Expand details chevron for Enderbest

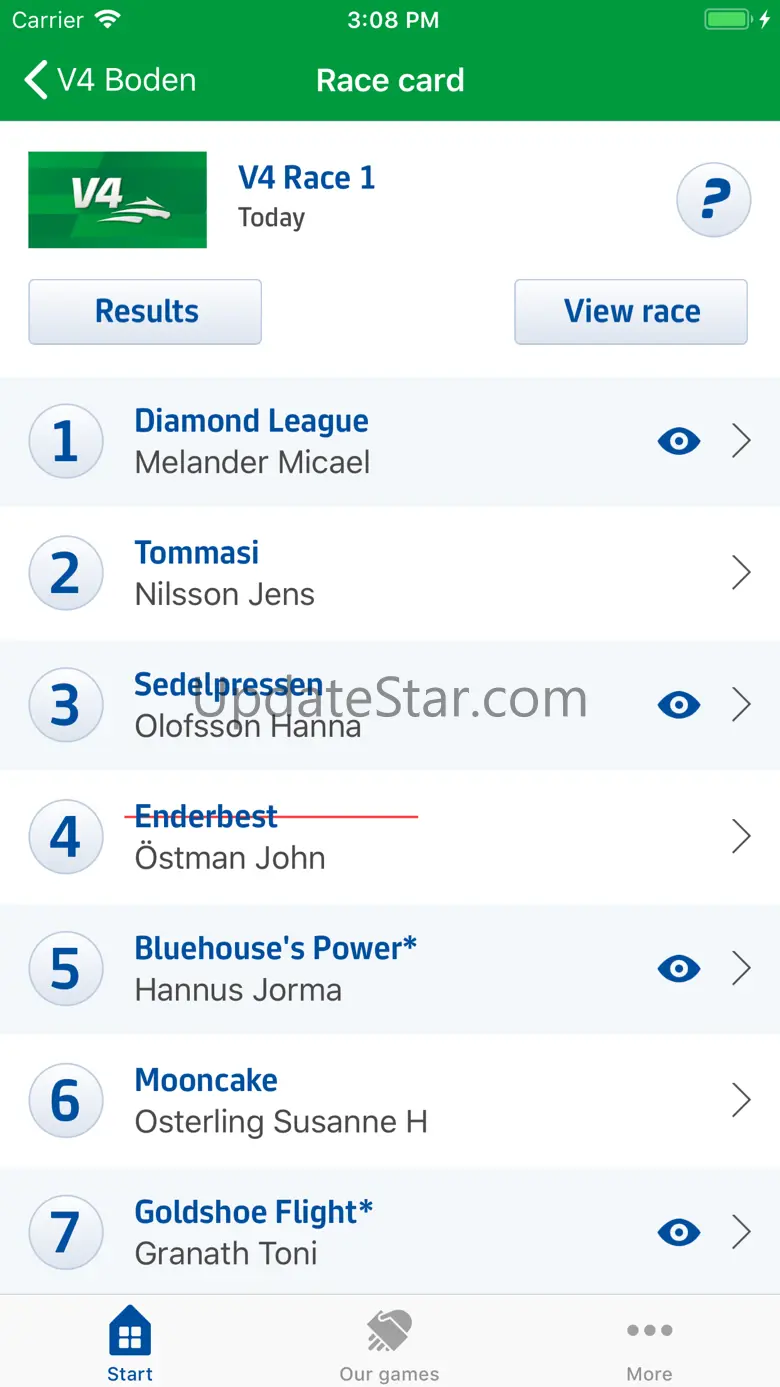(741, 837)
